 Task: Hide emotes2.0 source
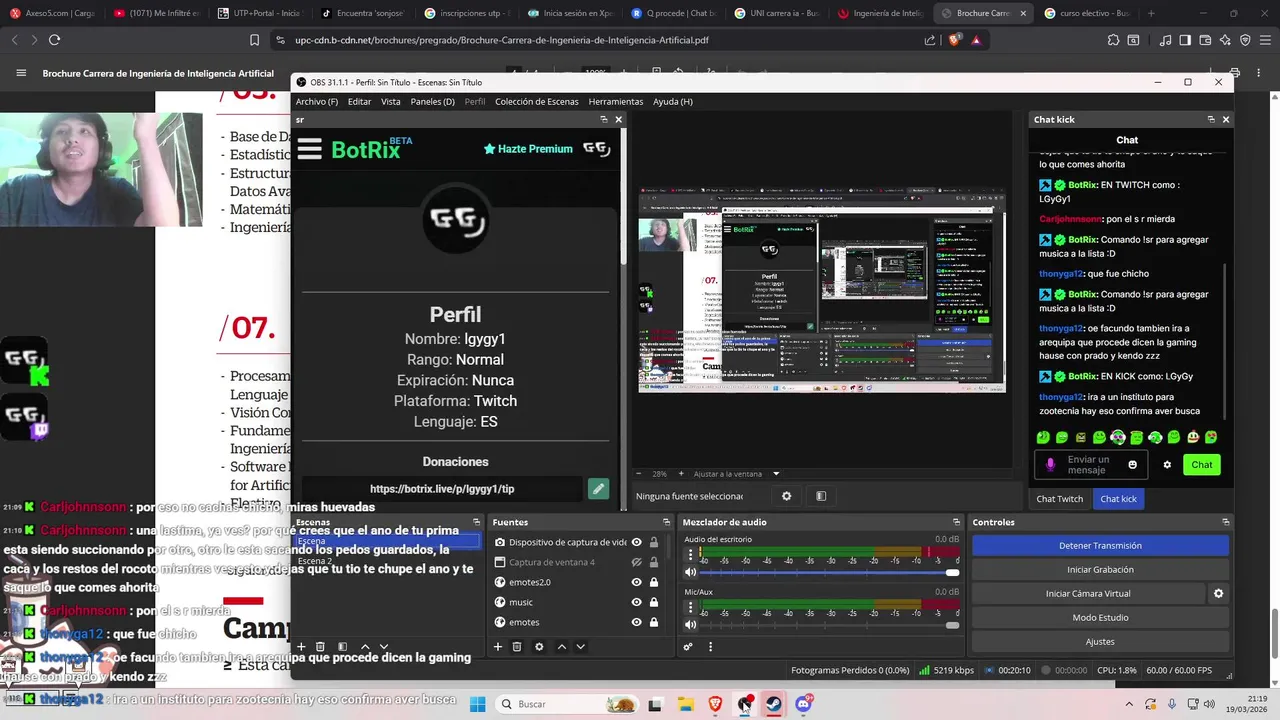pos(636,582)
